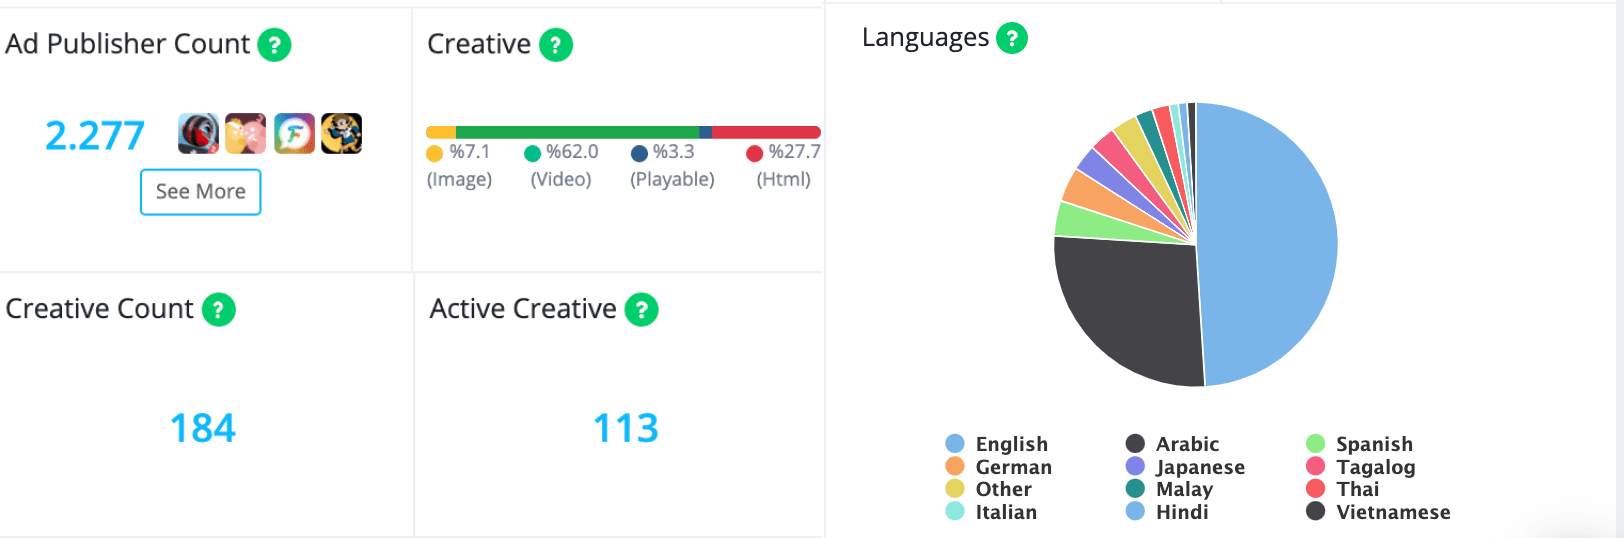This screenshot has height=538, width=1624.
Task: Click the Creative Count help icon
Action: (x=219, y=310)
